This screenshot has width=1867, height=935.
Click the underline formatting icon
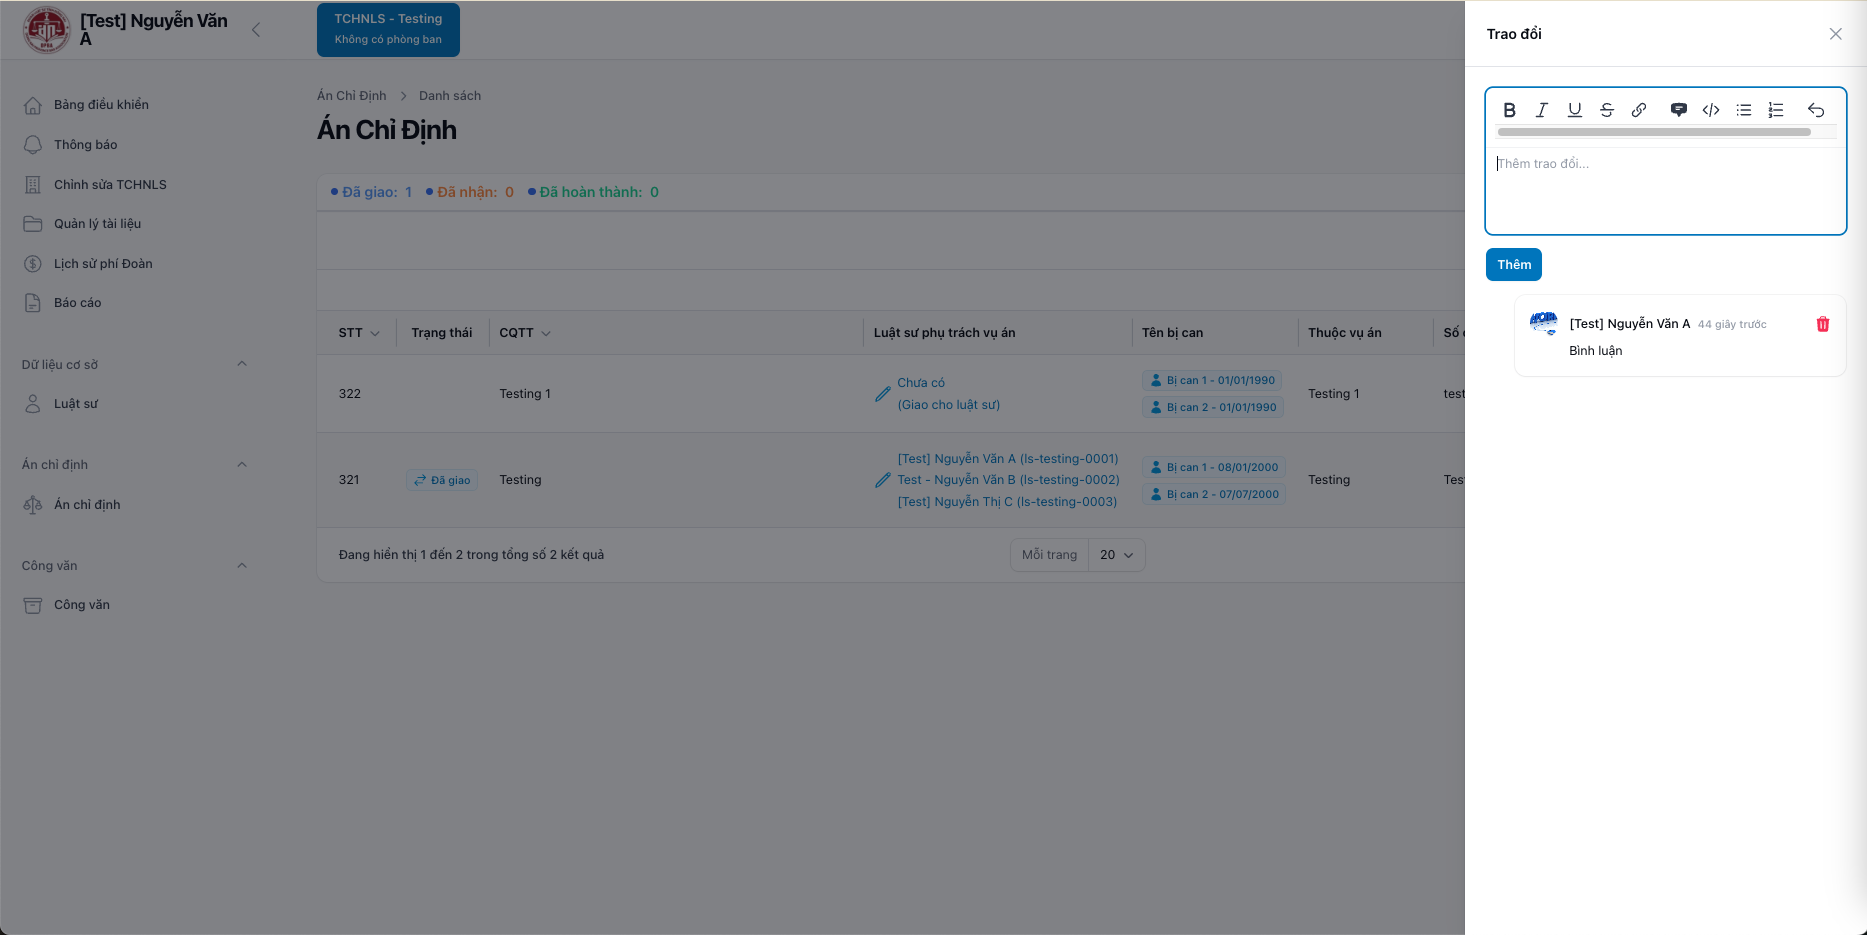click(1574, 110)
